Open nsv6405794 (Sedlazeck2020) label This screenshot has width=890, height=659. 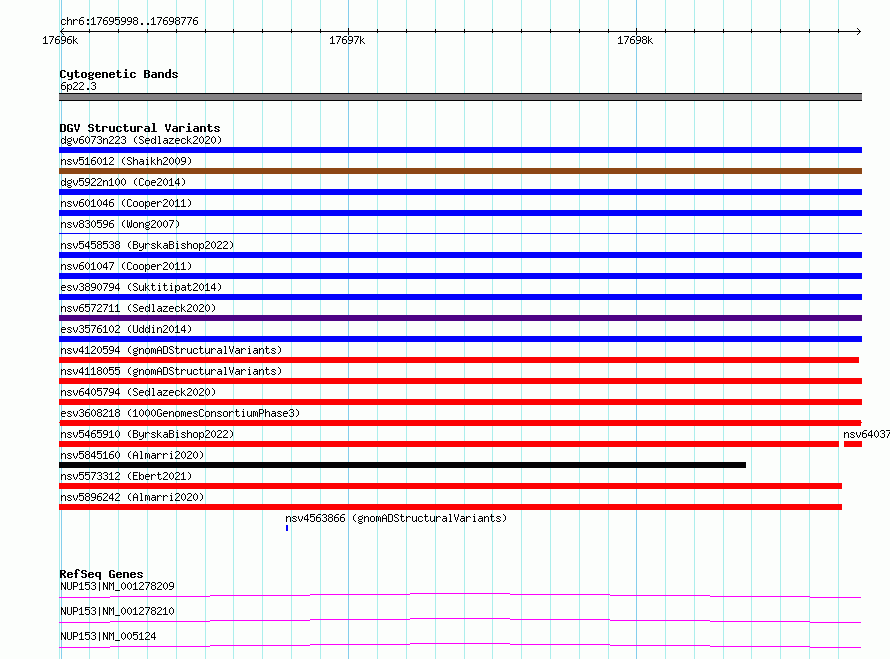(138, 392)
